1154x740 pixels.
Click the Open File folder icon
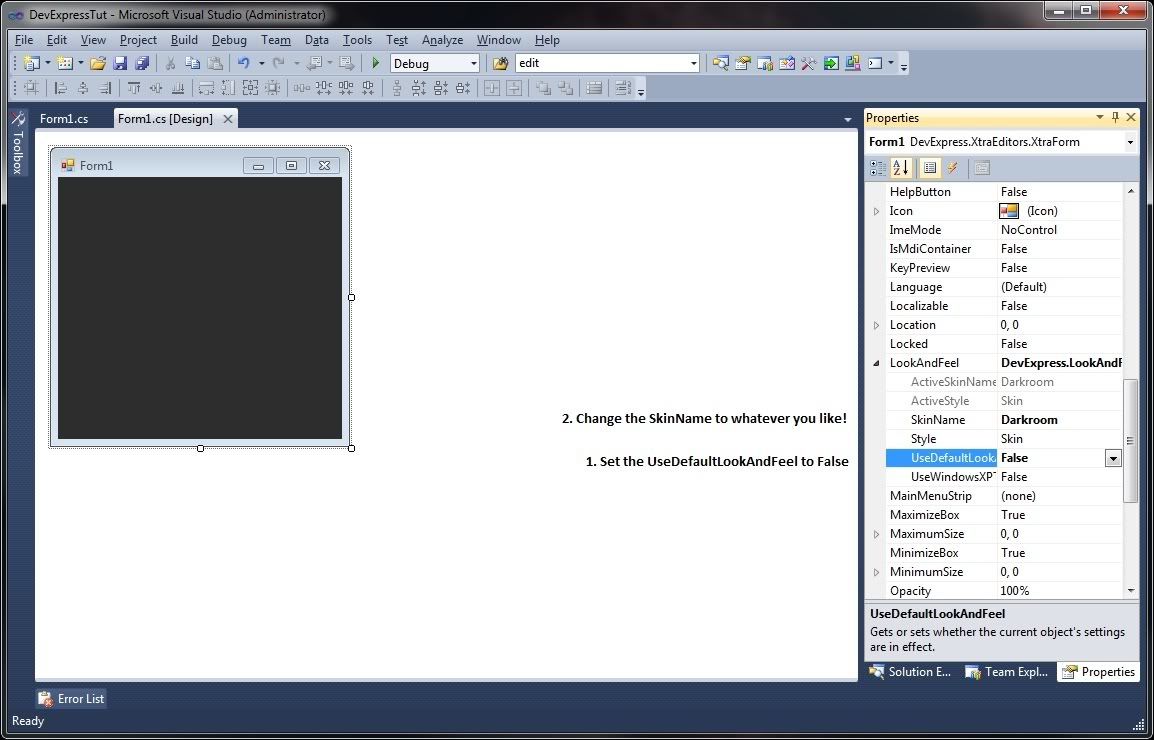point(98,63)
